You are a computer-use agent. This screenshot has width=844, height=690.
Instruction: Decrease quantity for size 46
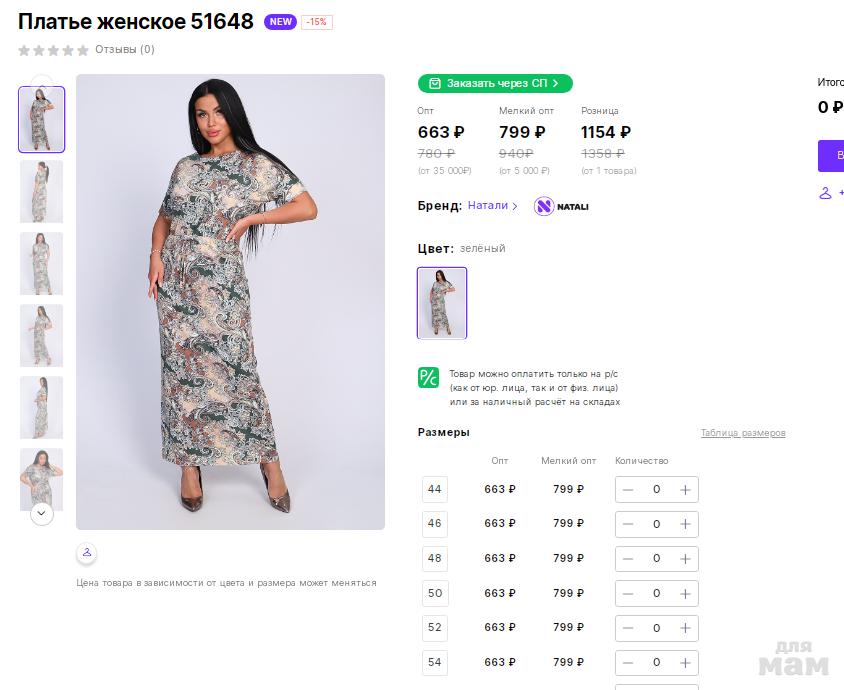pyautogui.click(x=628, y=524)
